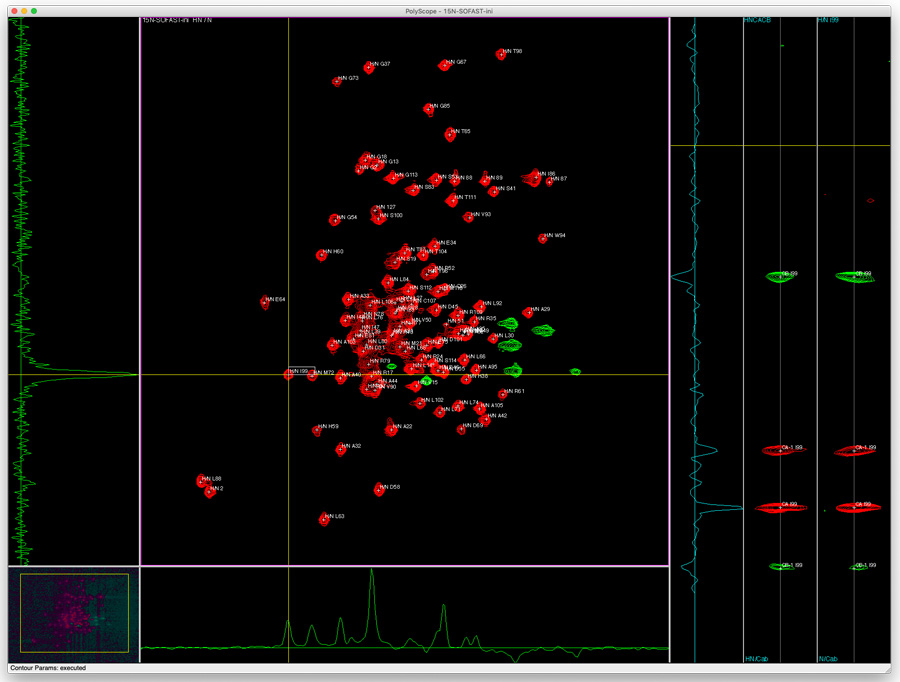Click the HN G85 peak
This screenshot has height=682, width=900.
pyautogui.click(x=429, y=109)
